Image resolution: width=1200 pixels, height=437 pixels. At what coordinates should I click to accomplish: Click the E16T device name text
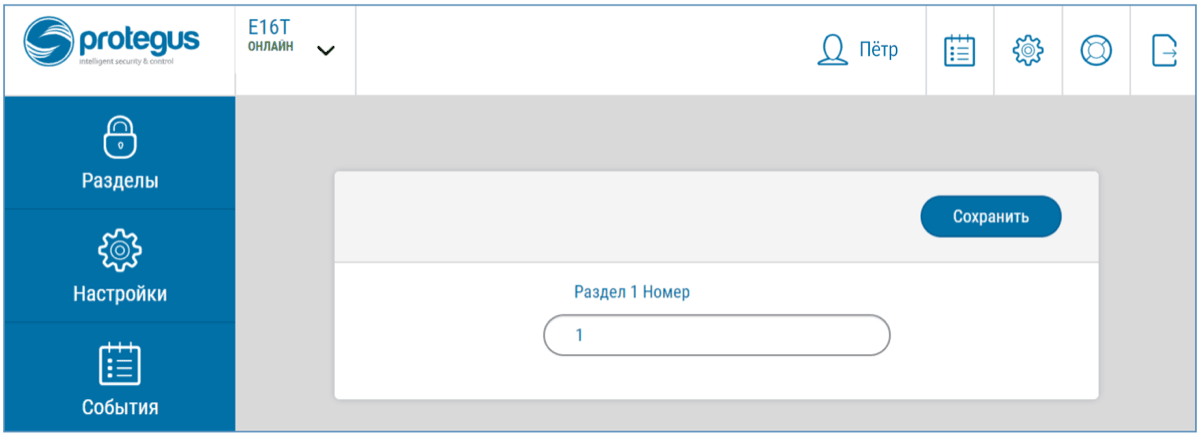(x=267, y=29)
